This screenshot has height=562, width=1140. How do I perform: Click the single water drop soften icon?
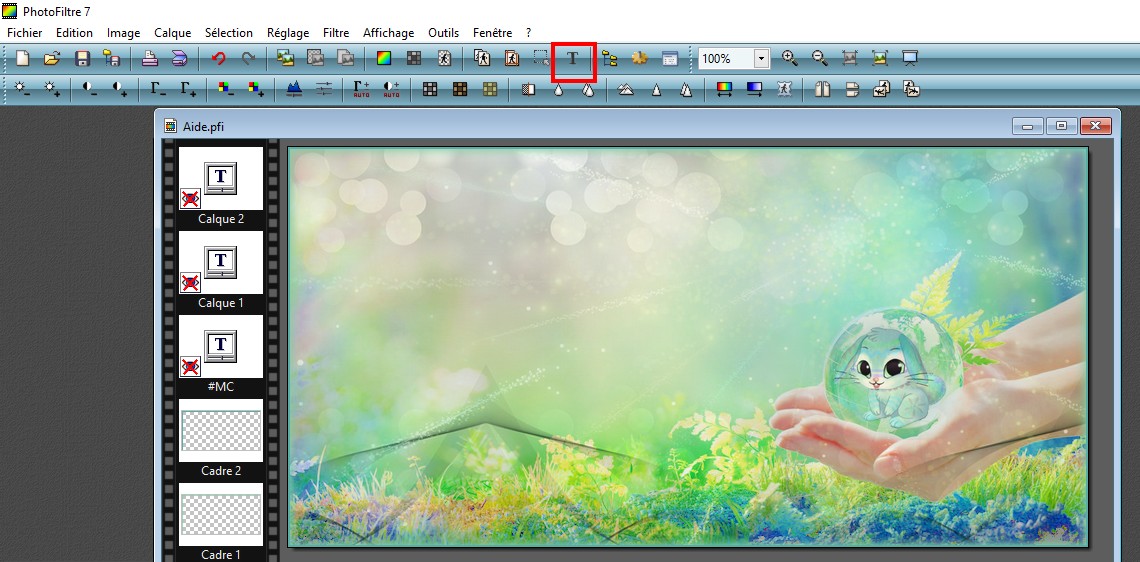[558, 89]
